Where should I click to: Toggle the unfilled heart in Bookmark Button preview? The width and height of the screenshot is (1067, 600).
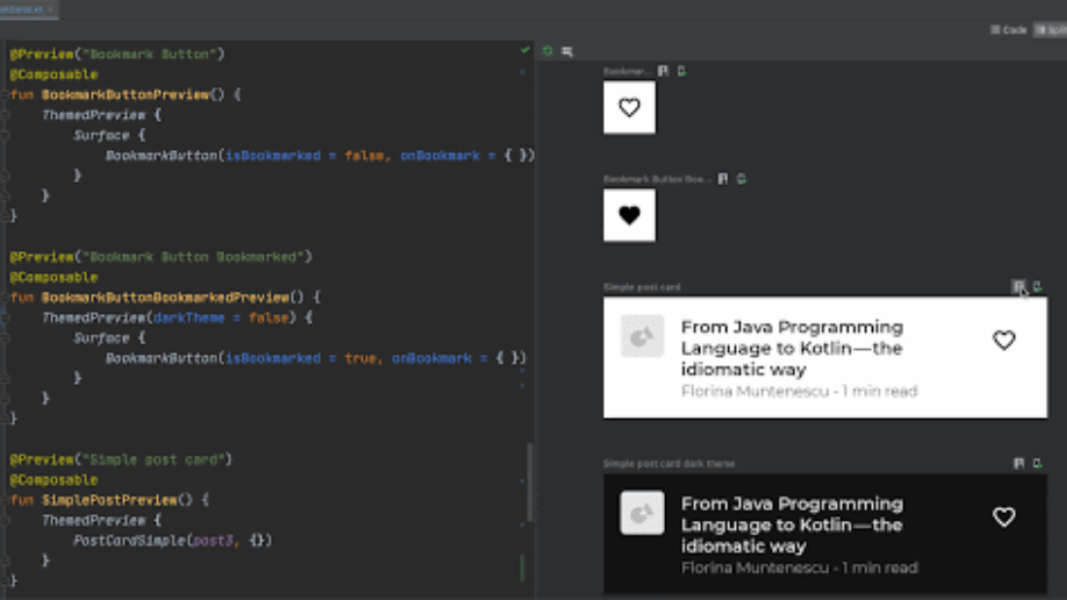pyautogui.click(x=629, y=107)
